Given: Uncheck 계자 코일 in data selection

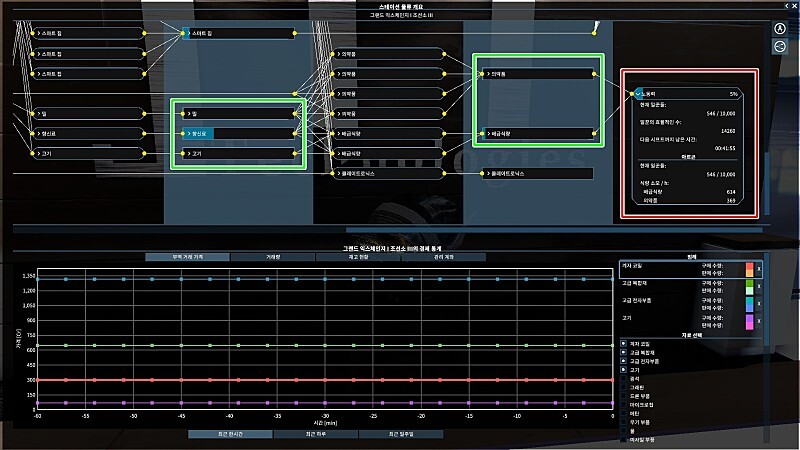Looking at the screenshot, I should [x=623, y=343].
